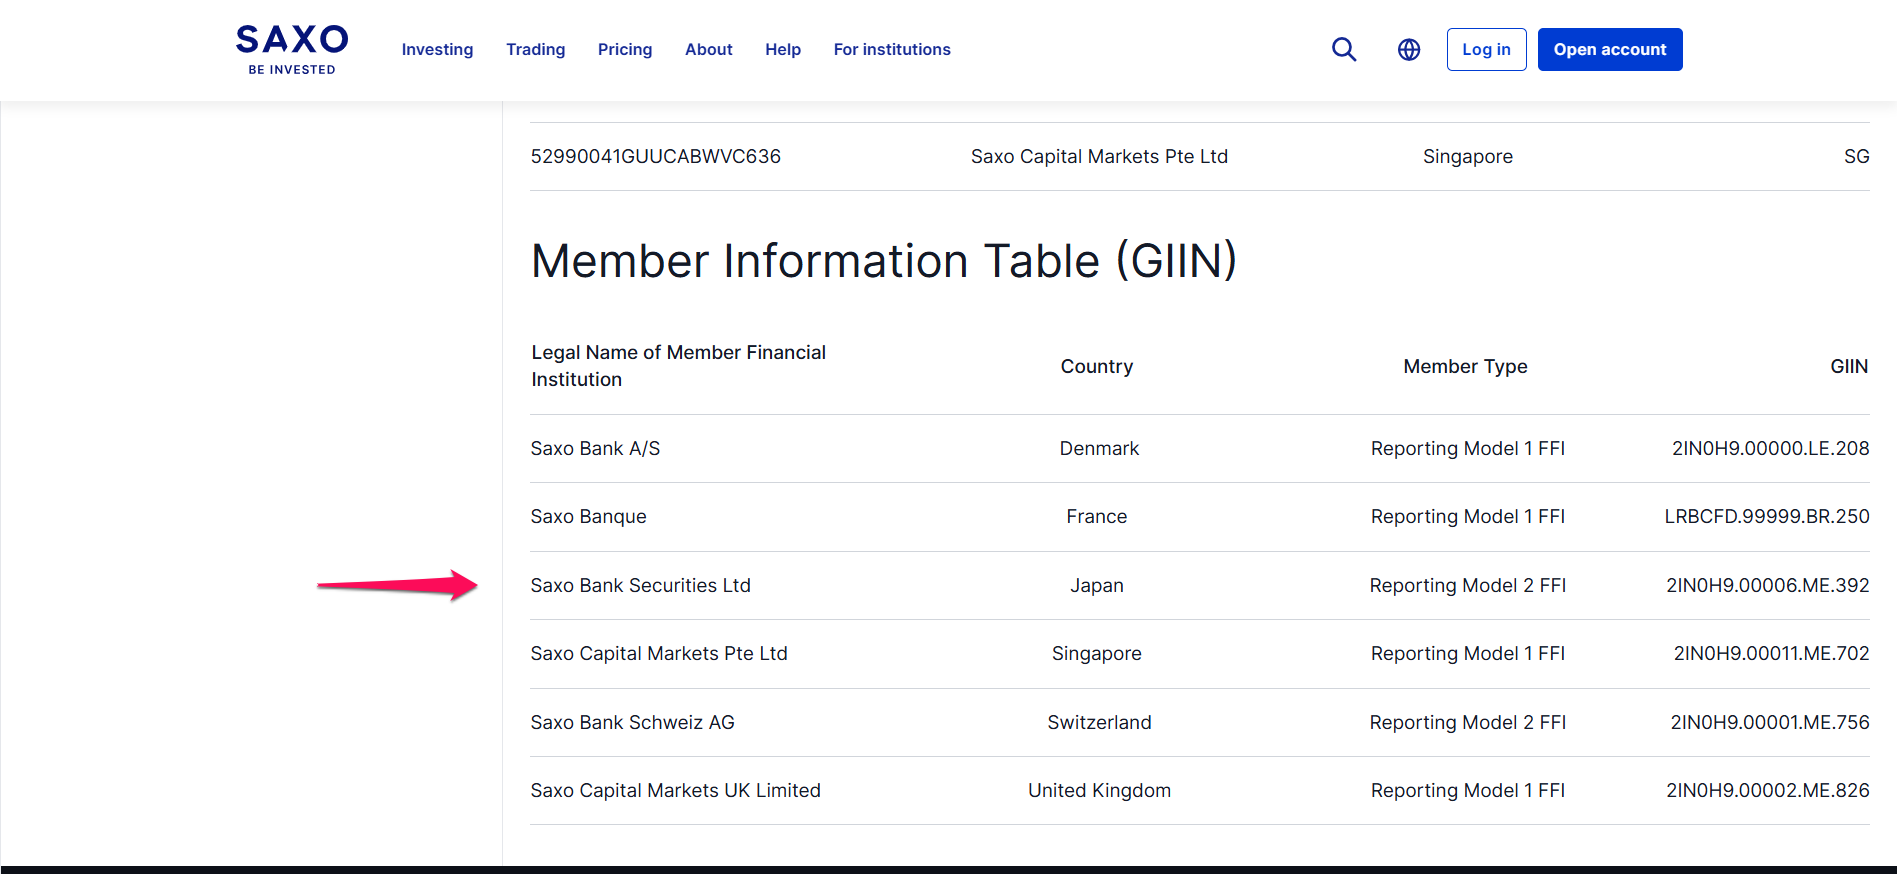Open the Pricing menu
The width and height of the screenshot is (1897, 874).
click(625, 49)
